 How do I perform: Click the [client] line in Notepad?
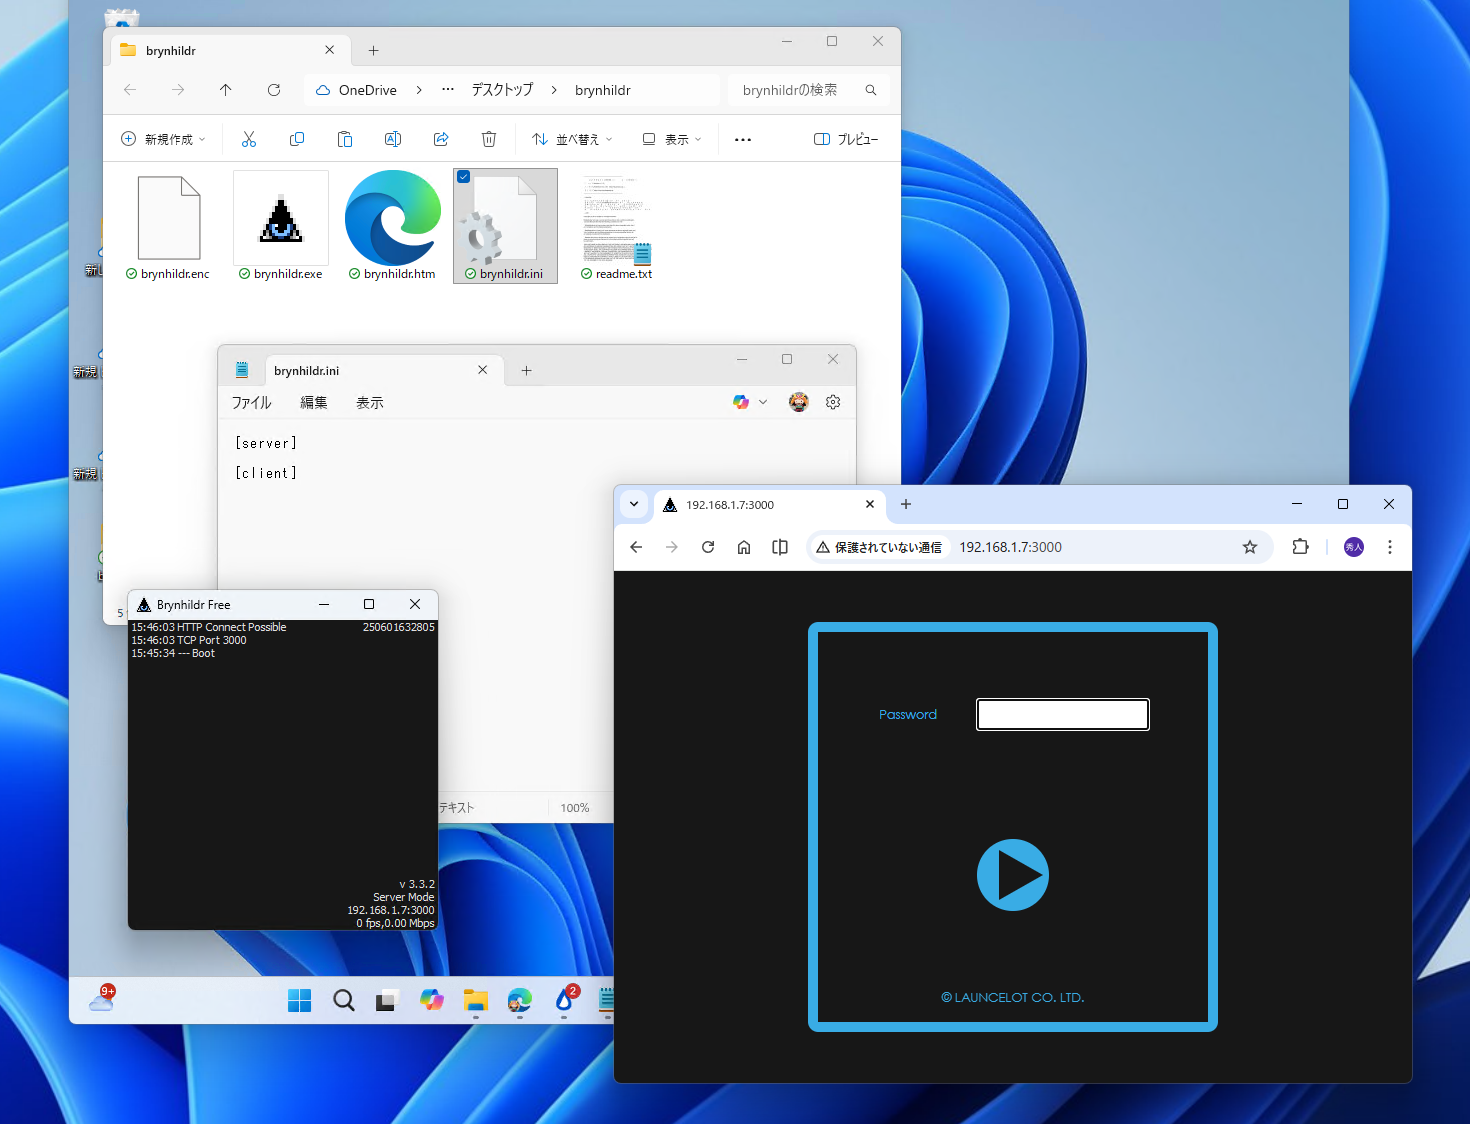266,473
